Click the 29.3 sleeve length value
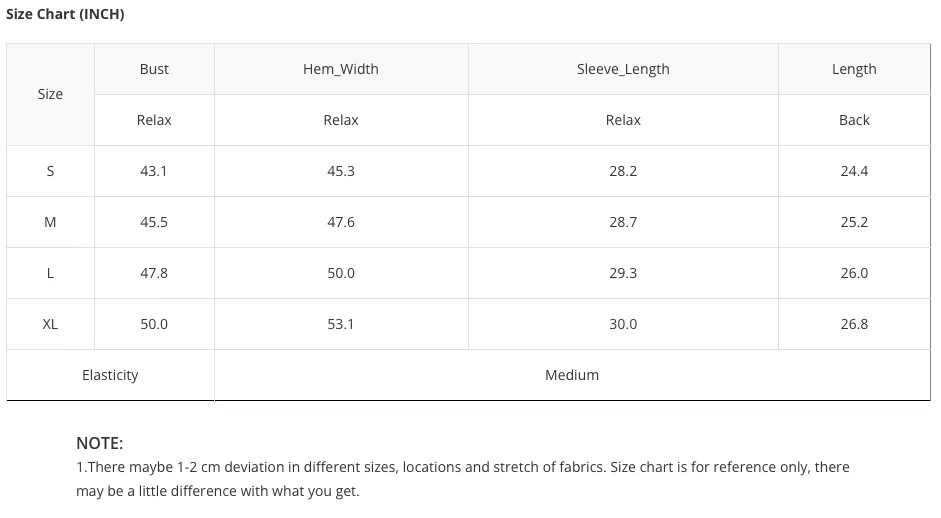The image size is (941, 518). pos(623,273)
